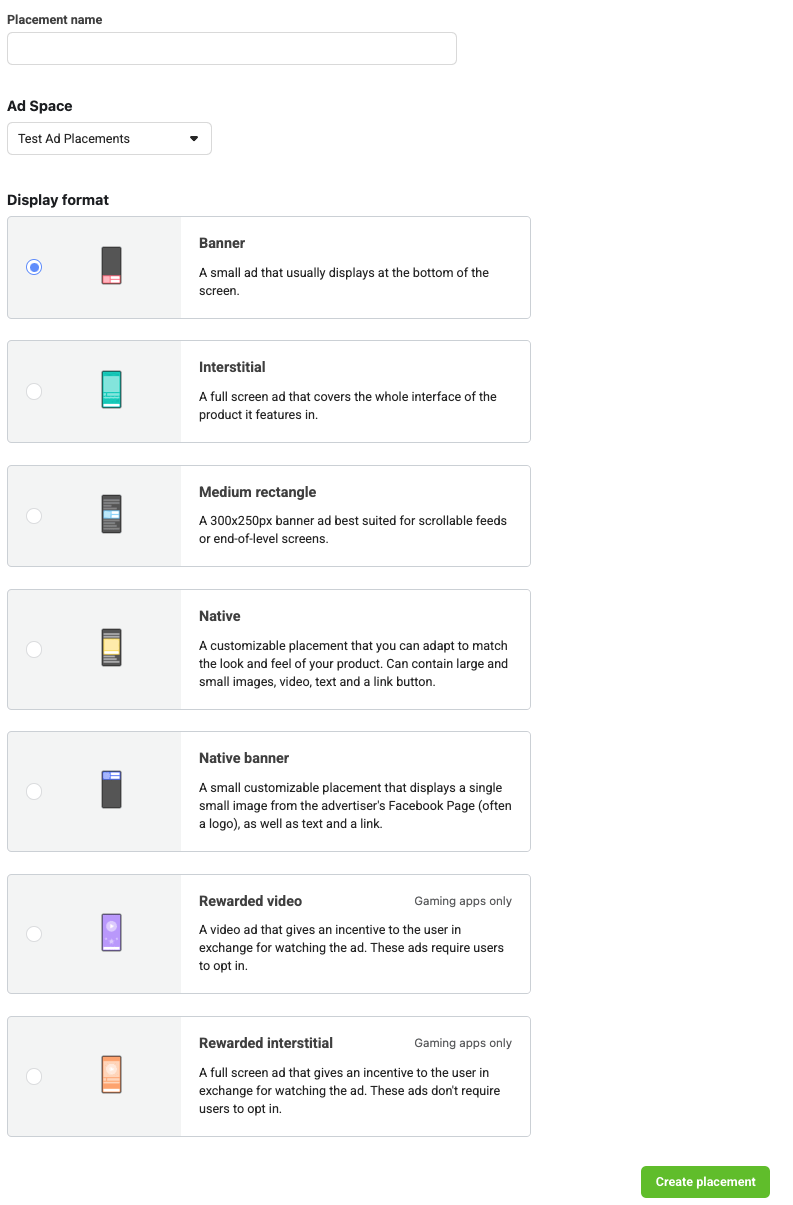Viewport: 793px width, 1205px height.
Task: Pick the Rewarded interstitial radio button
Action: [x=34, y=1076]
